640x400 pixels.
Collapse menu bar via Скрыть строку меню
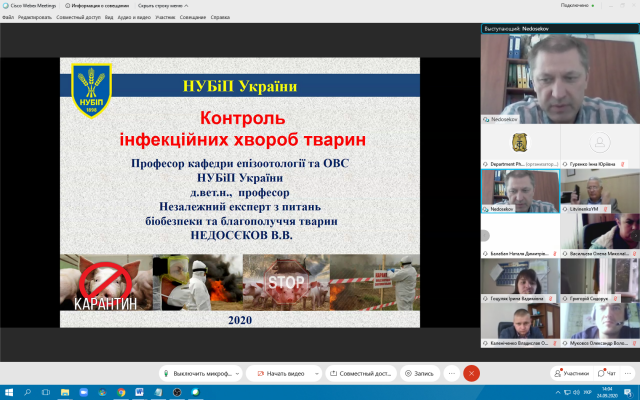coord(163,6)
